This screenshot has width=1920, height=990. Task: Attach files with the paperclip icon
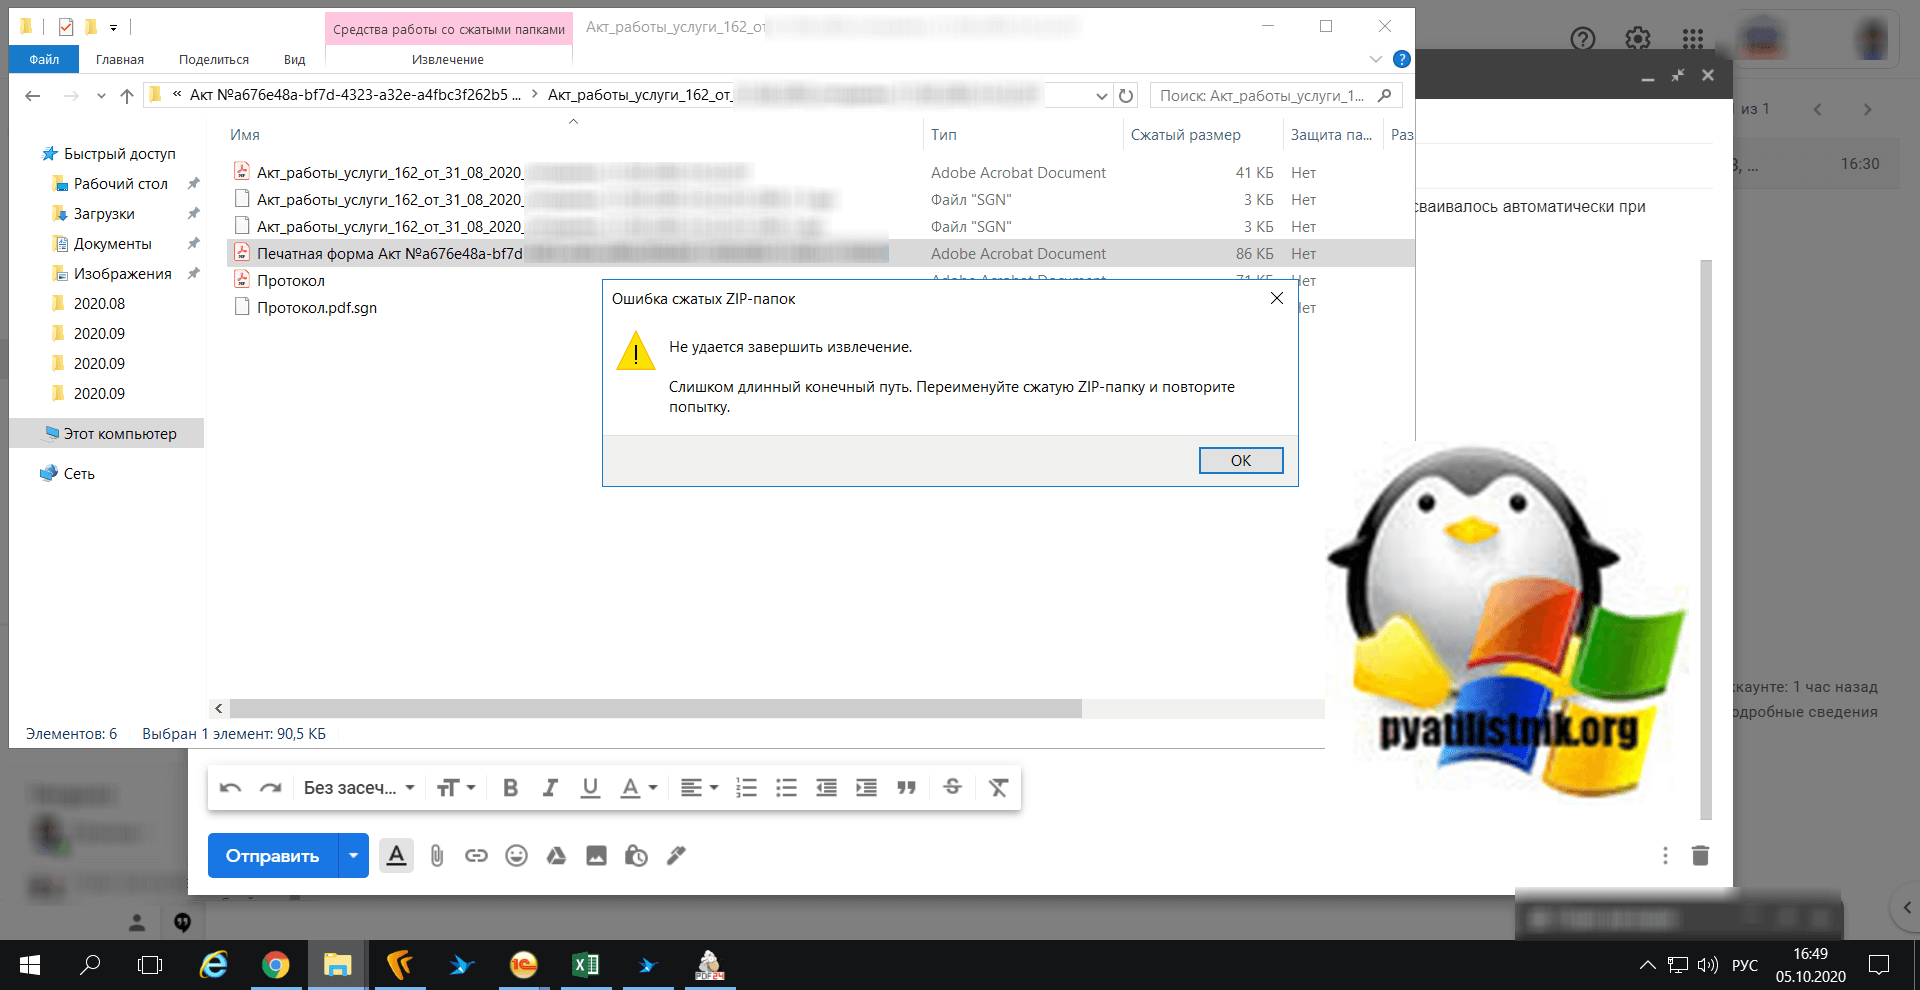pyautogui.click(x=437, y=856)
